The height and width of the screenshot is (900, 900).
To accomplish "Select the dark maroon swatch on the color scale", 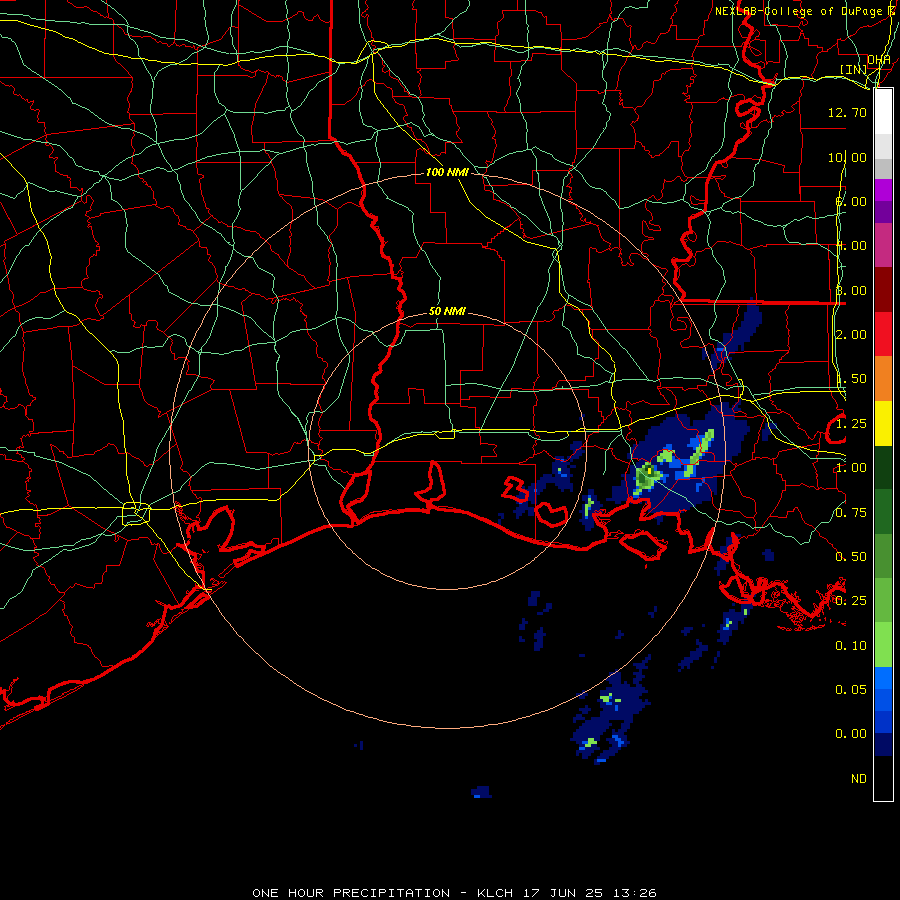I will tap(883, 290).
